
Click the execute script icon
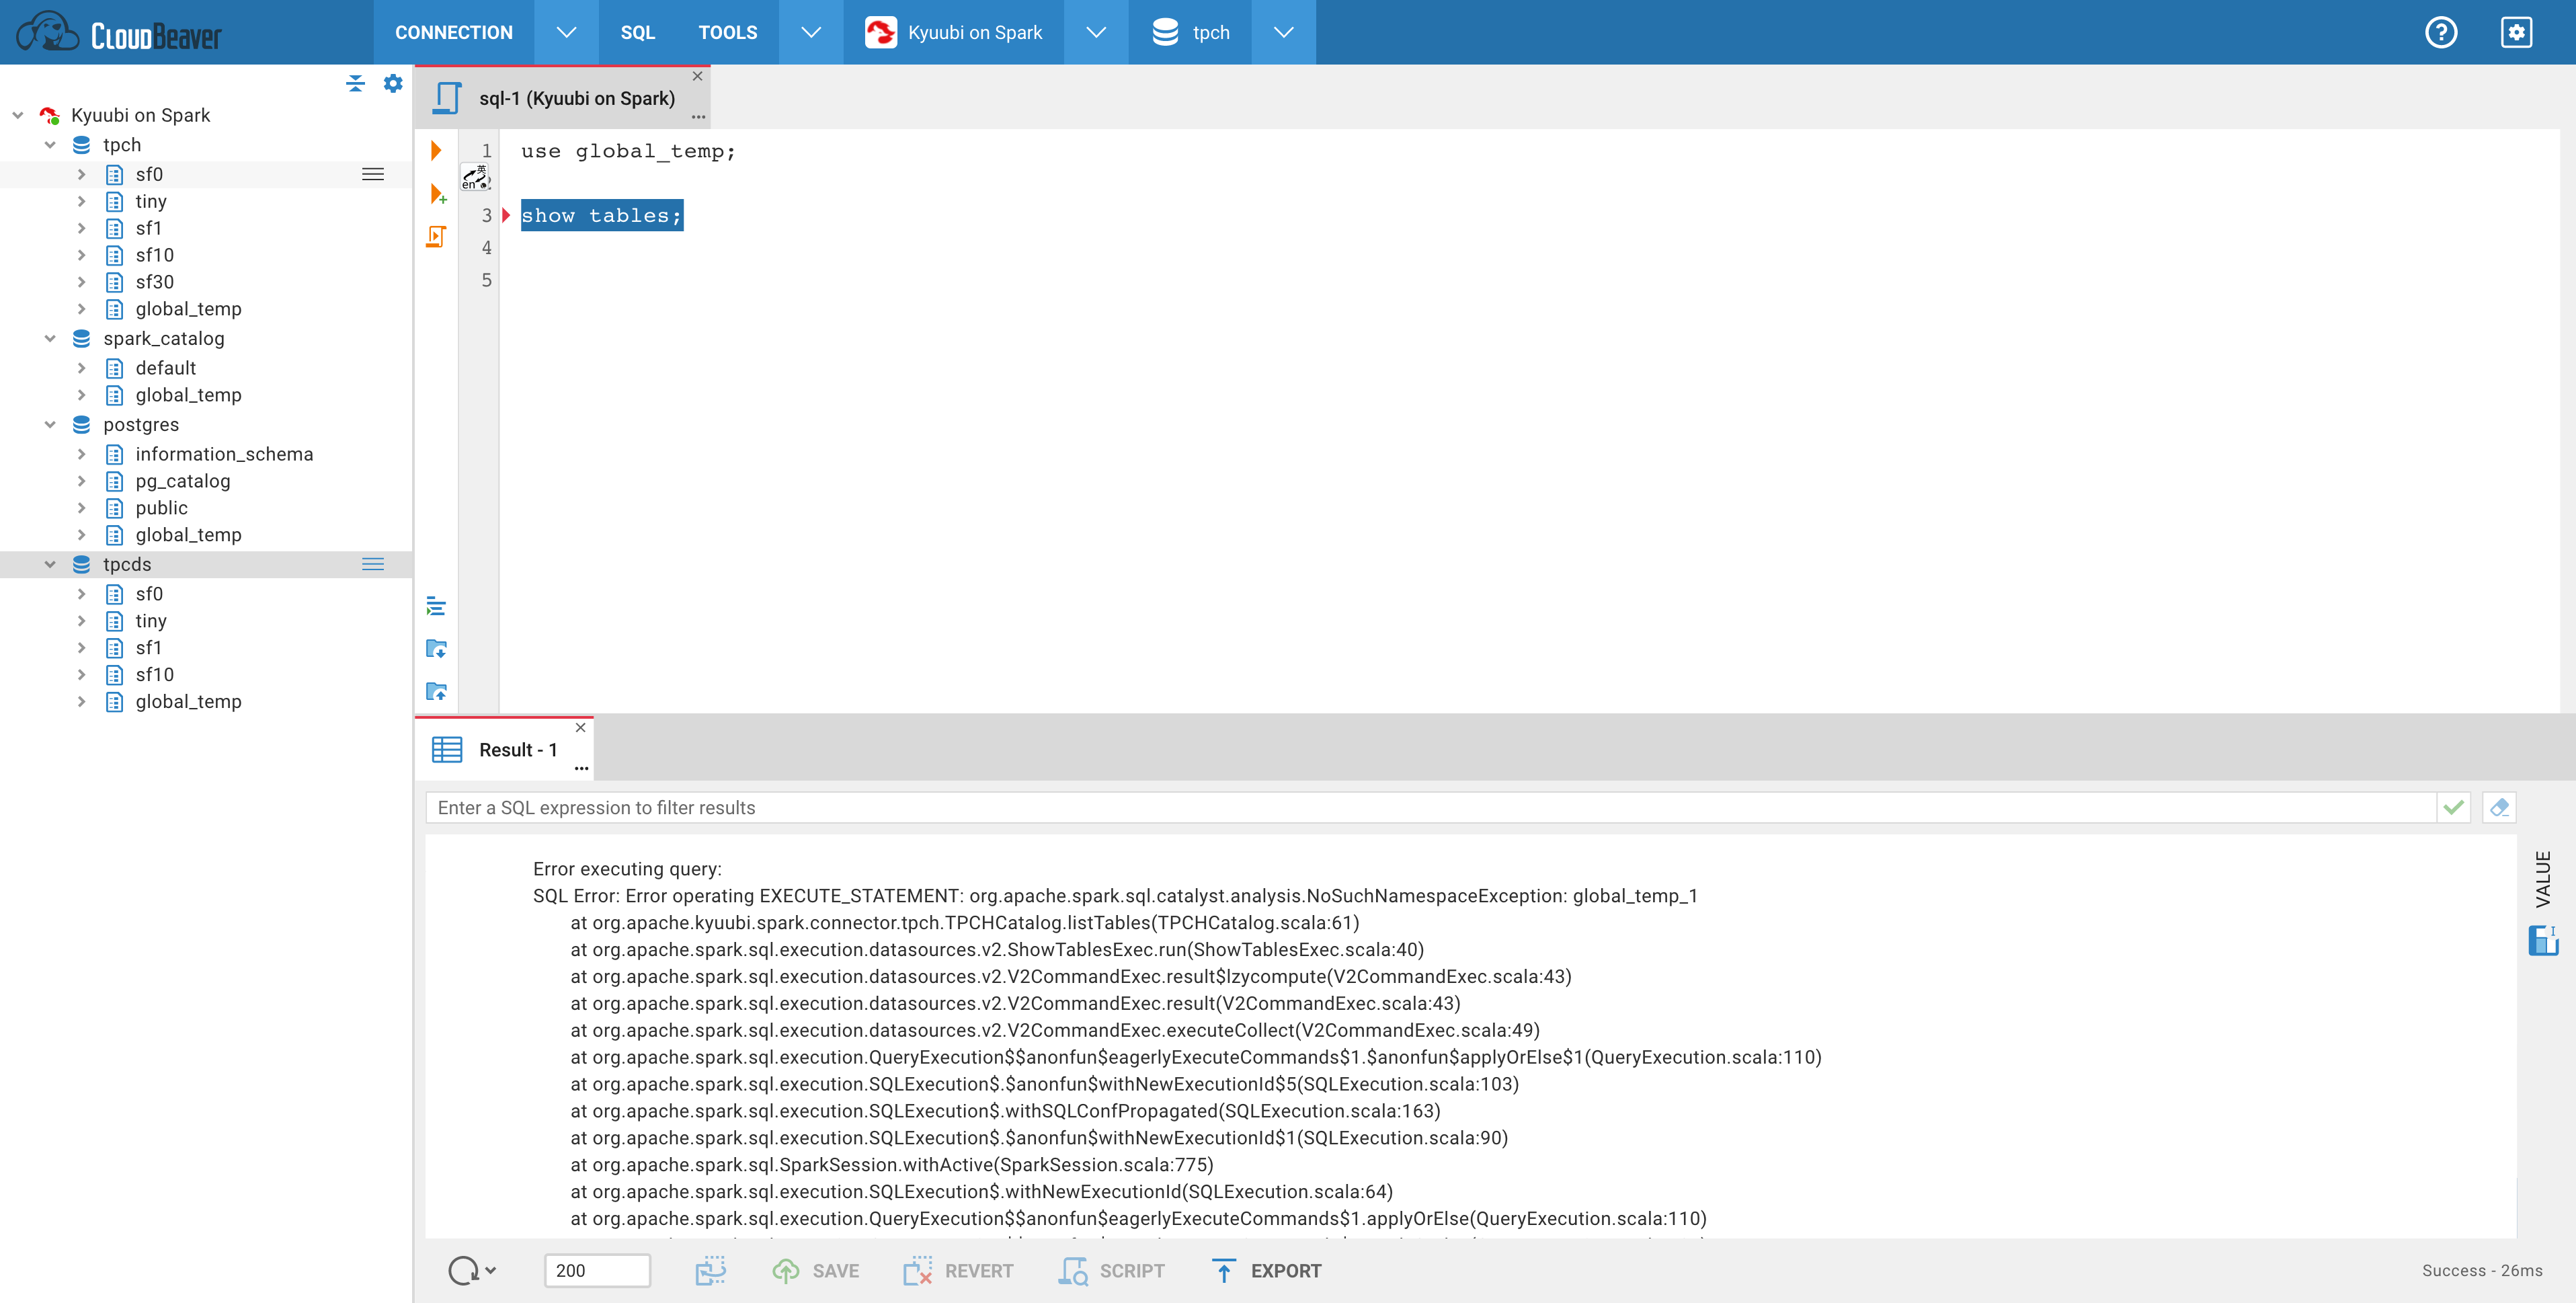(436, 237)
